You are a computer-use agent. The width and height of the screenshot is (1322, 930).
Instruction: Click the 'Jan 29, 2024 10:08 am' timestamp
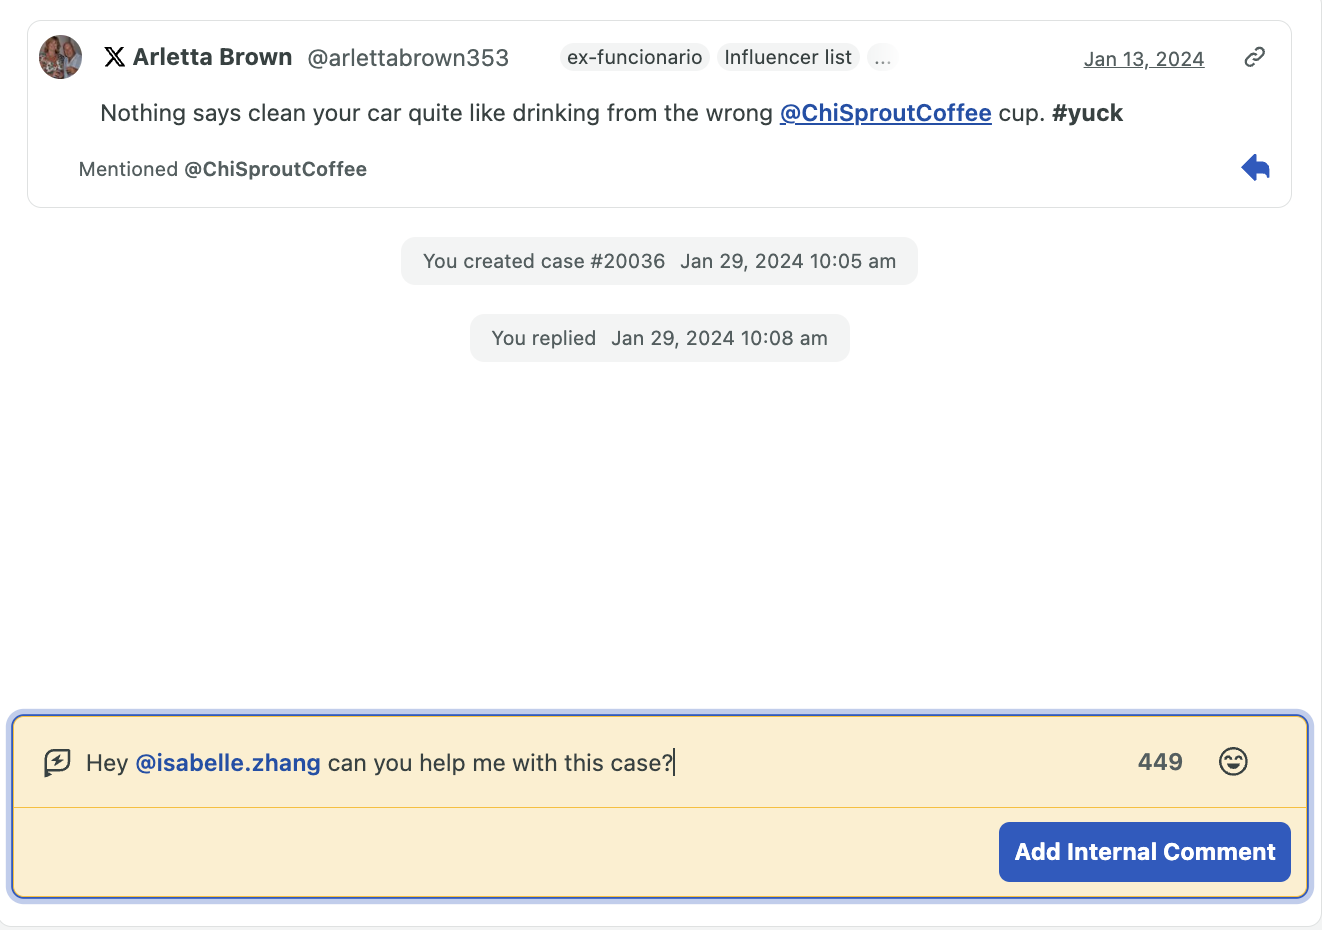719,338
